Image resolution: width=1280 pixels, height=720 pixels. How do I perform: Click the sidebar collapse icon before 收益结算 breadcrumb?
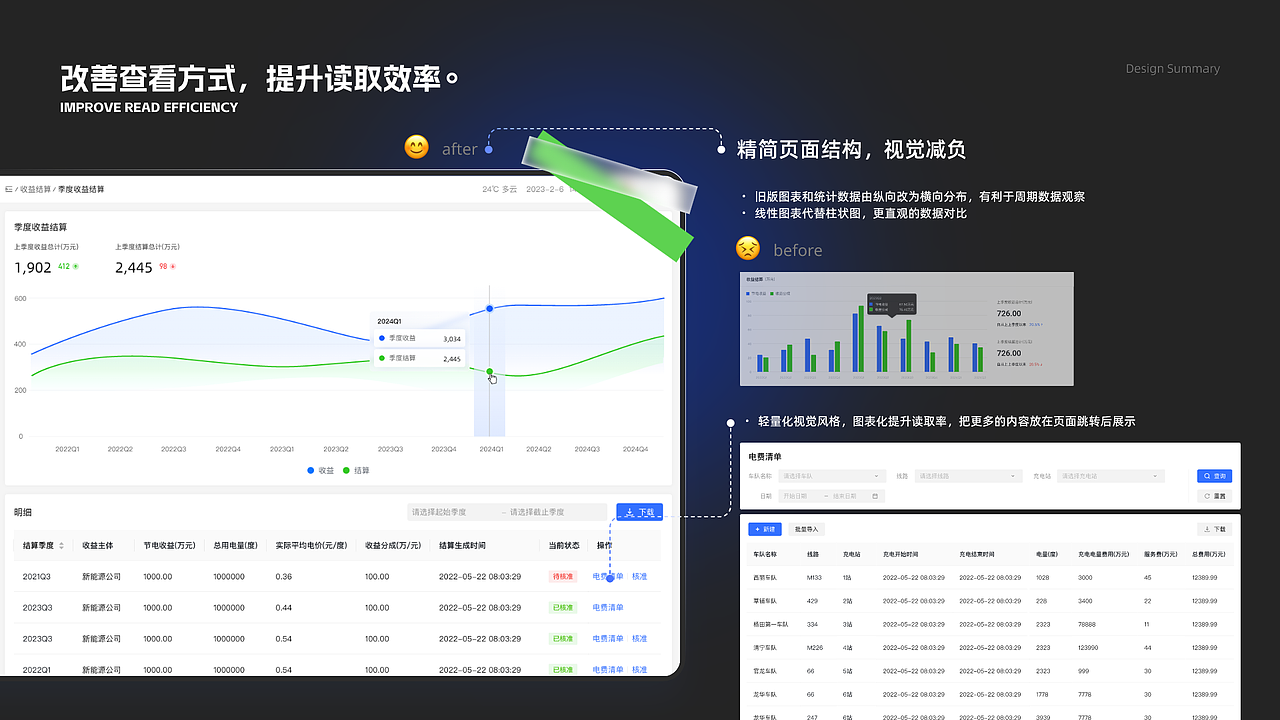(x=8, y=189)
